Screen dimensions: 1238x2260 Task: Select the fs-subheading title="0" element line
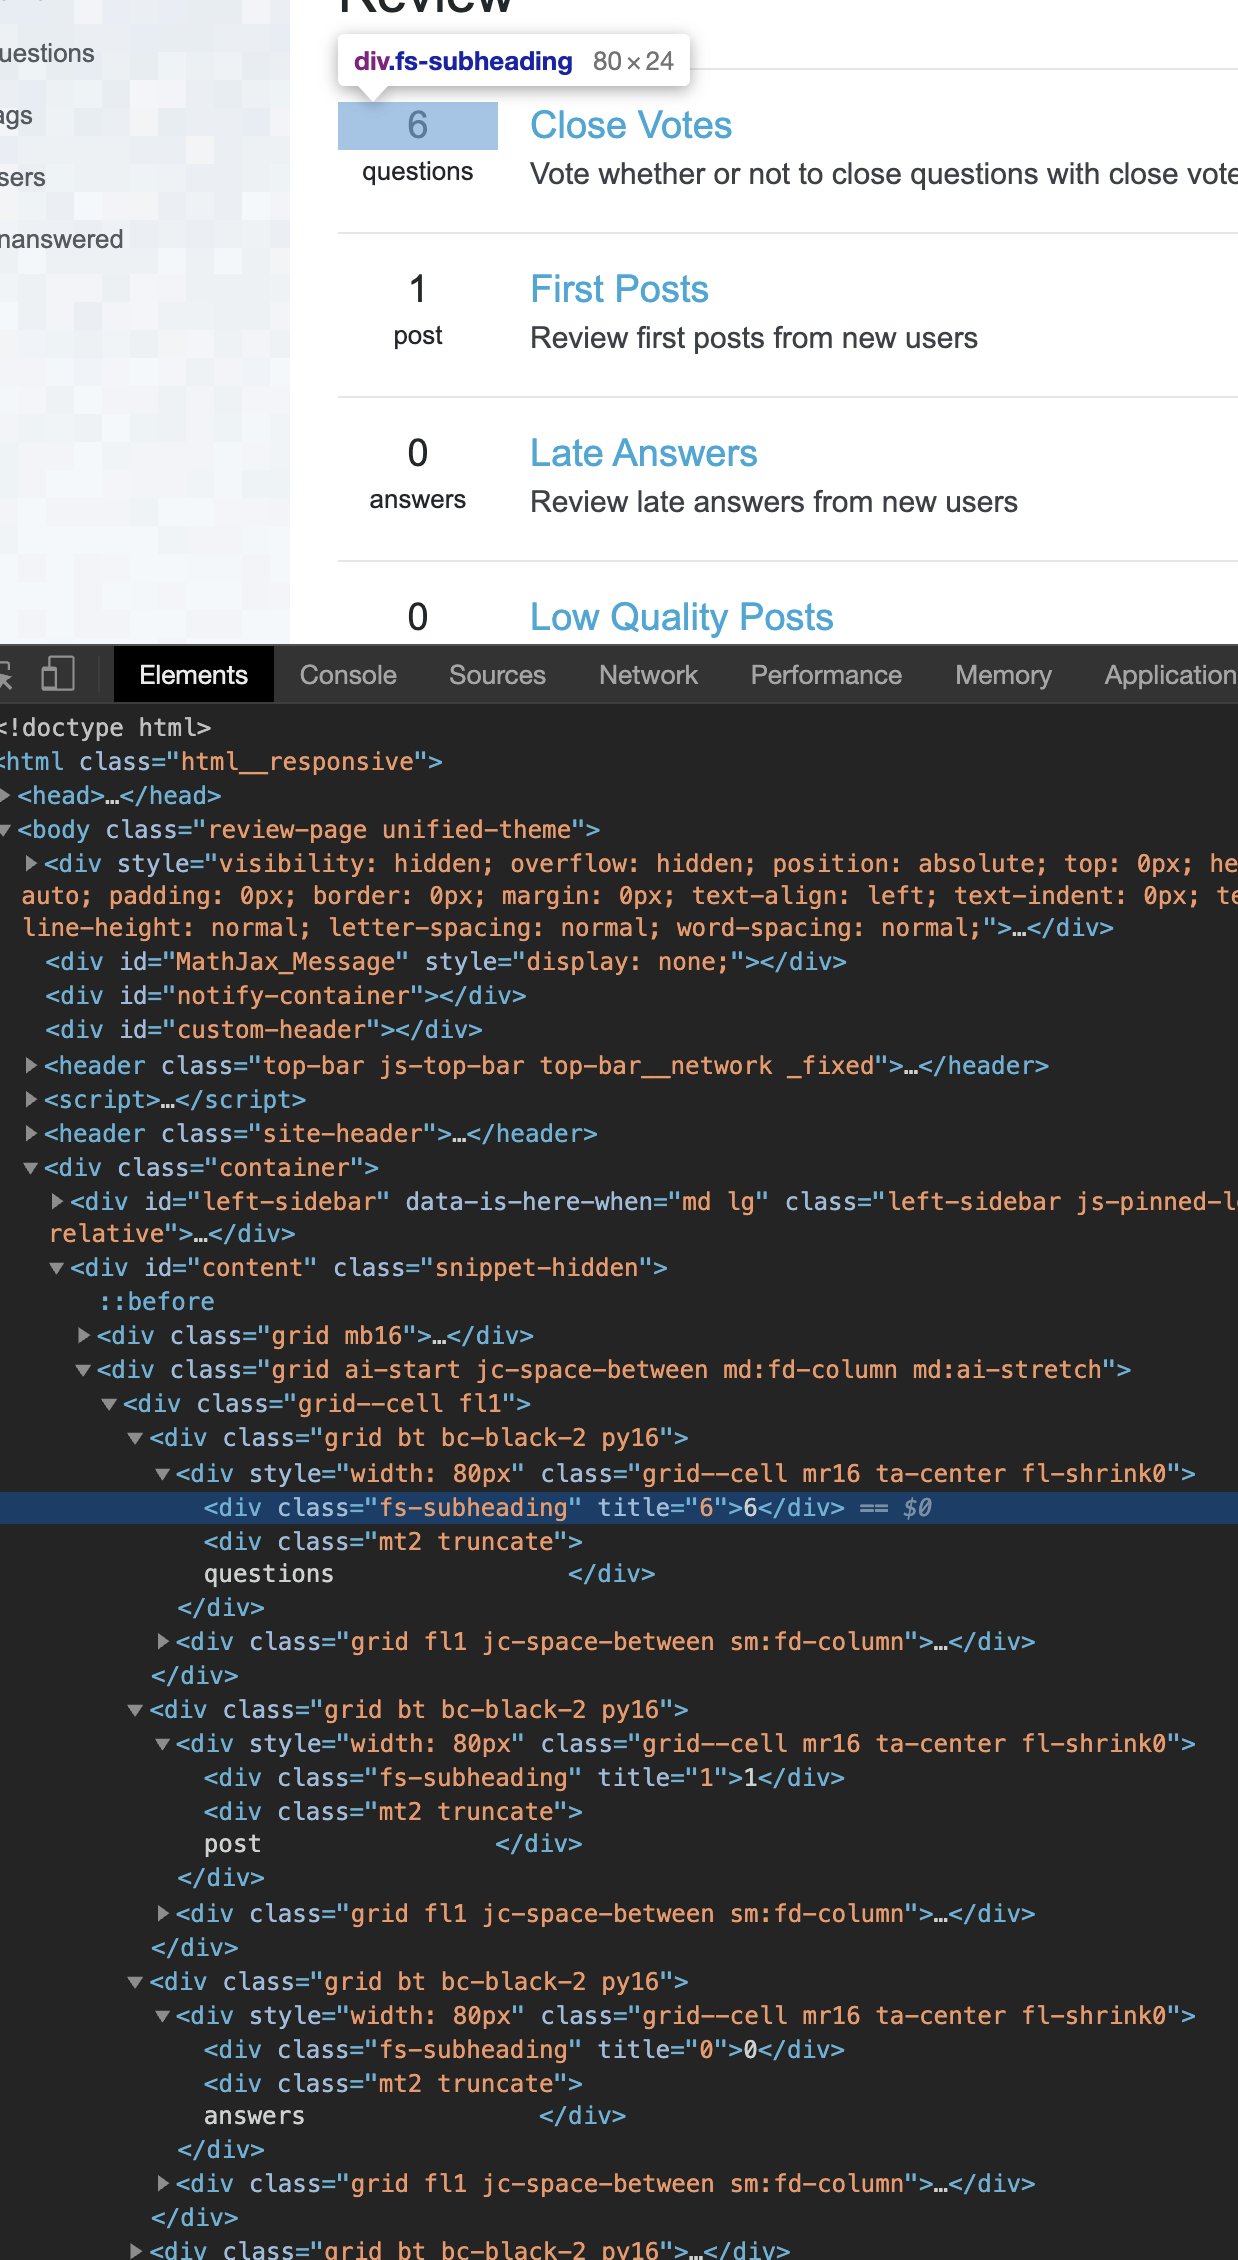coord(524,2049)
